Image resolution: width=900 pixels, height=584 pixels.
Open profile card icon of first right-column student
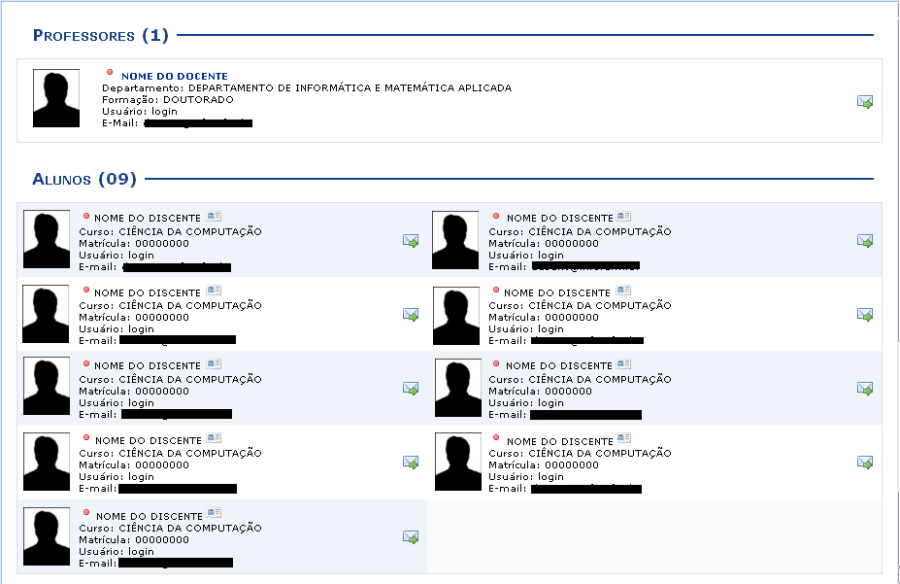(x=624, y=216)
